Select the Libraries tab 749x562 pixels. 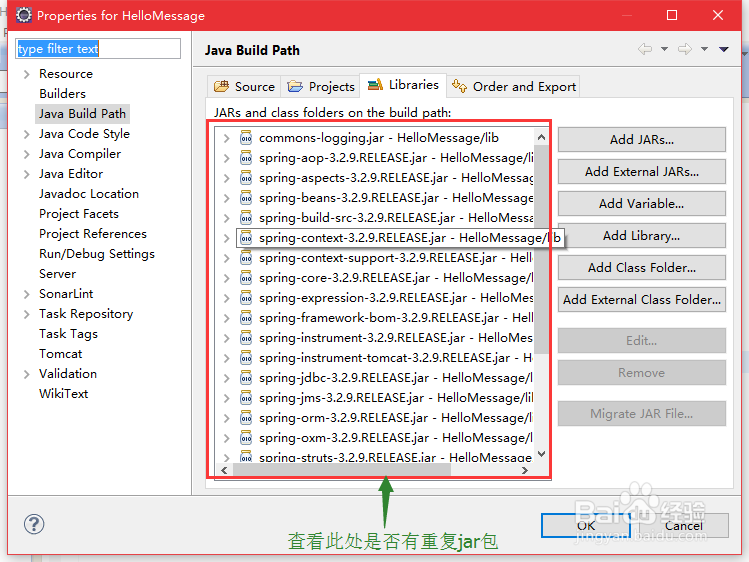point(403,85)
